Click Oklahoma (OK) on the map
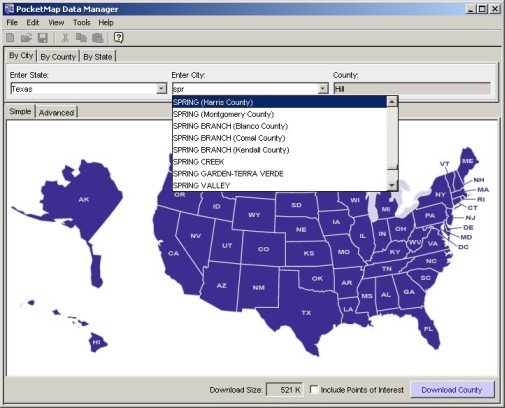The height and width of the screenshot is (408, 505). [x=317, y=278]
